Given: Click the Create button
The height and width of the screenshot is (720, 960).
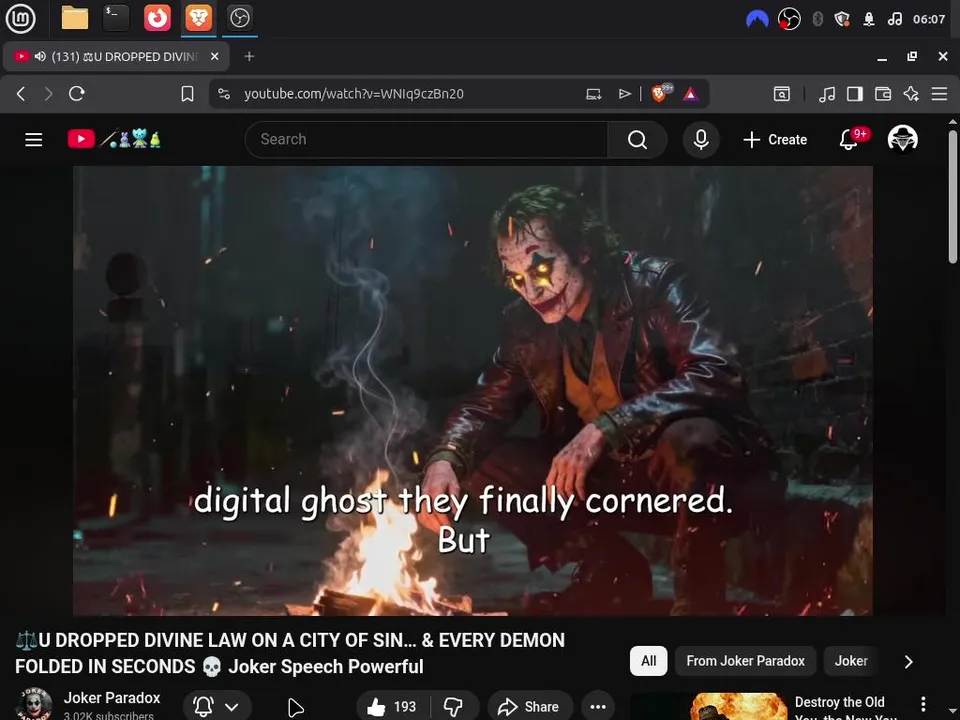Looking at the screenshot, I should pyautogui.click(x=775, y=140).
